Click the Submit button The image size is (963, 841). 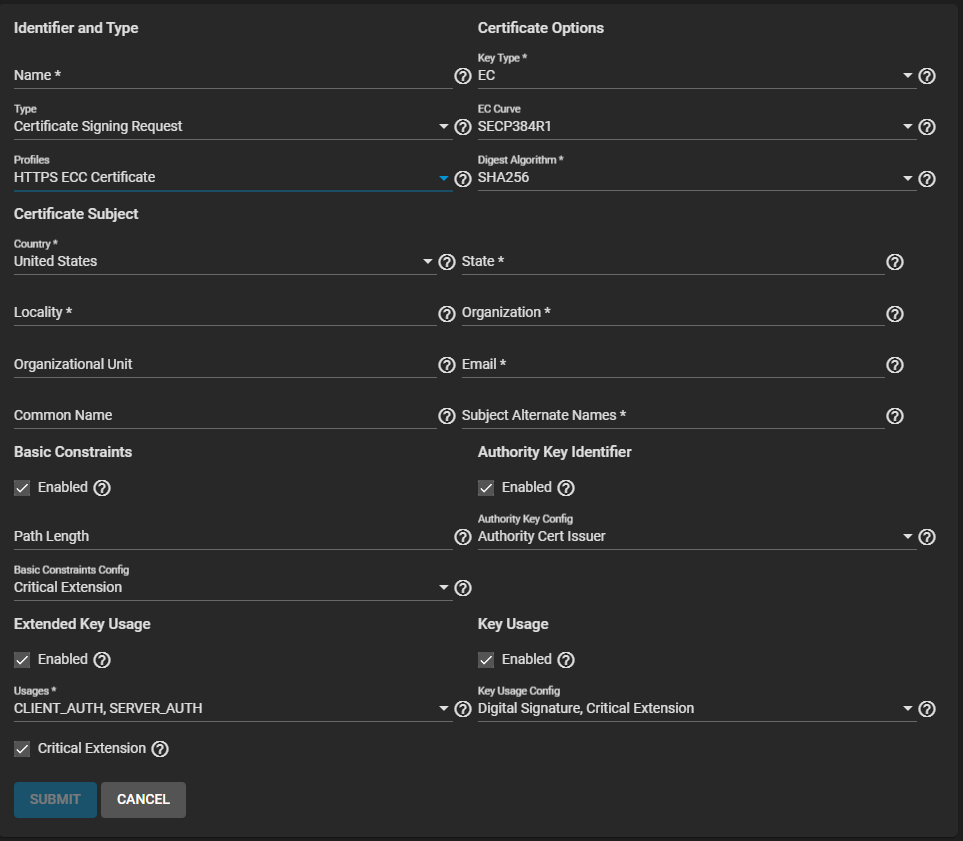[55, 800]
